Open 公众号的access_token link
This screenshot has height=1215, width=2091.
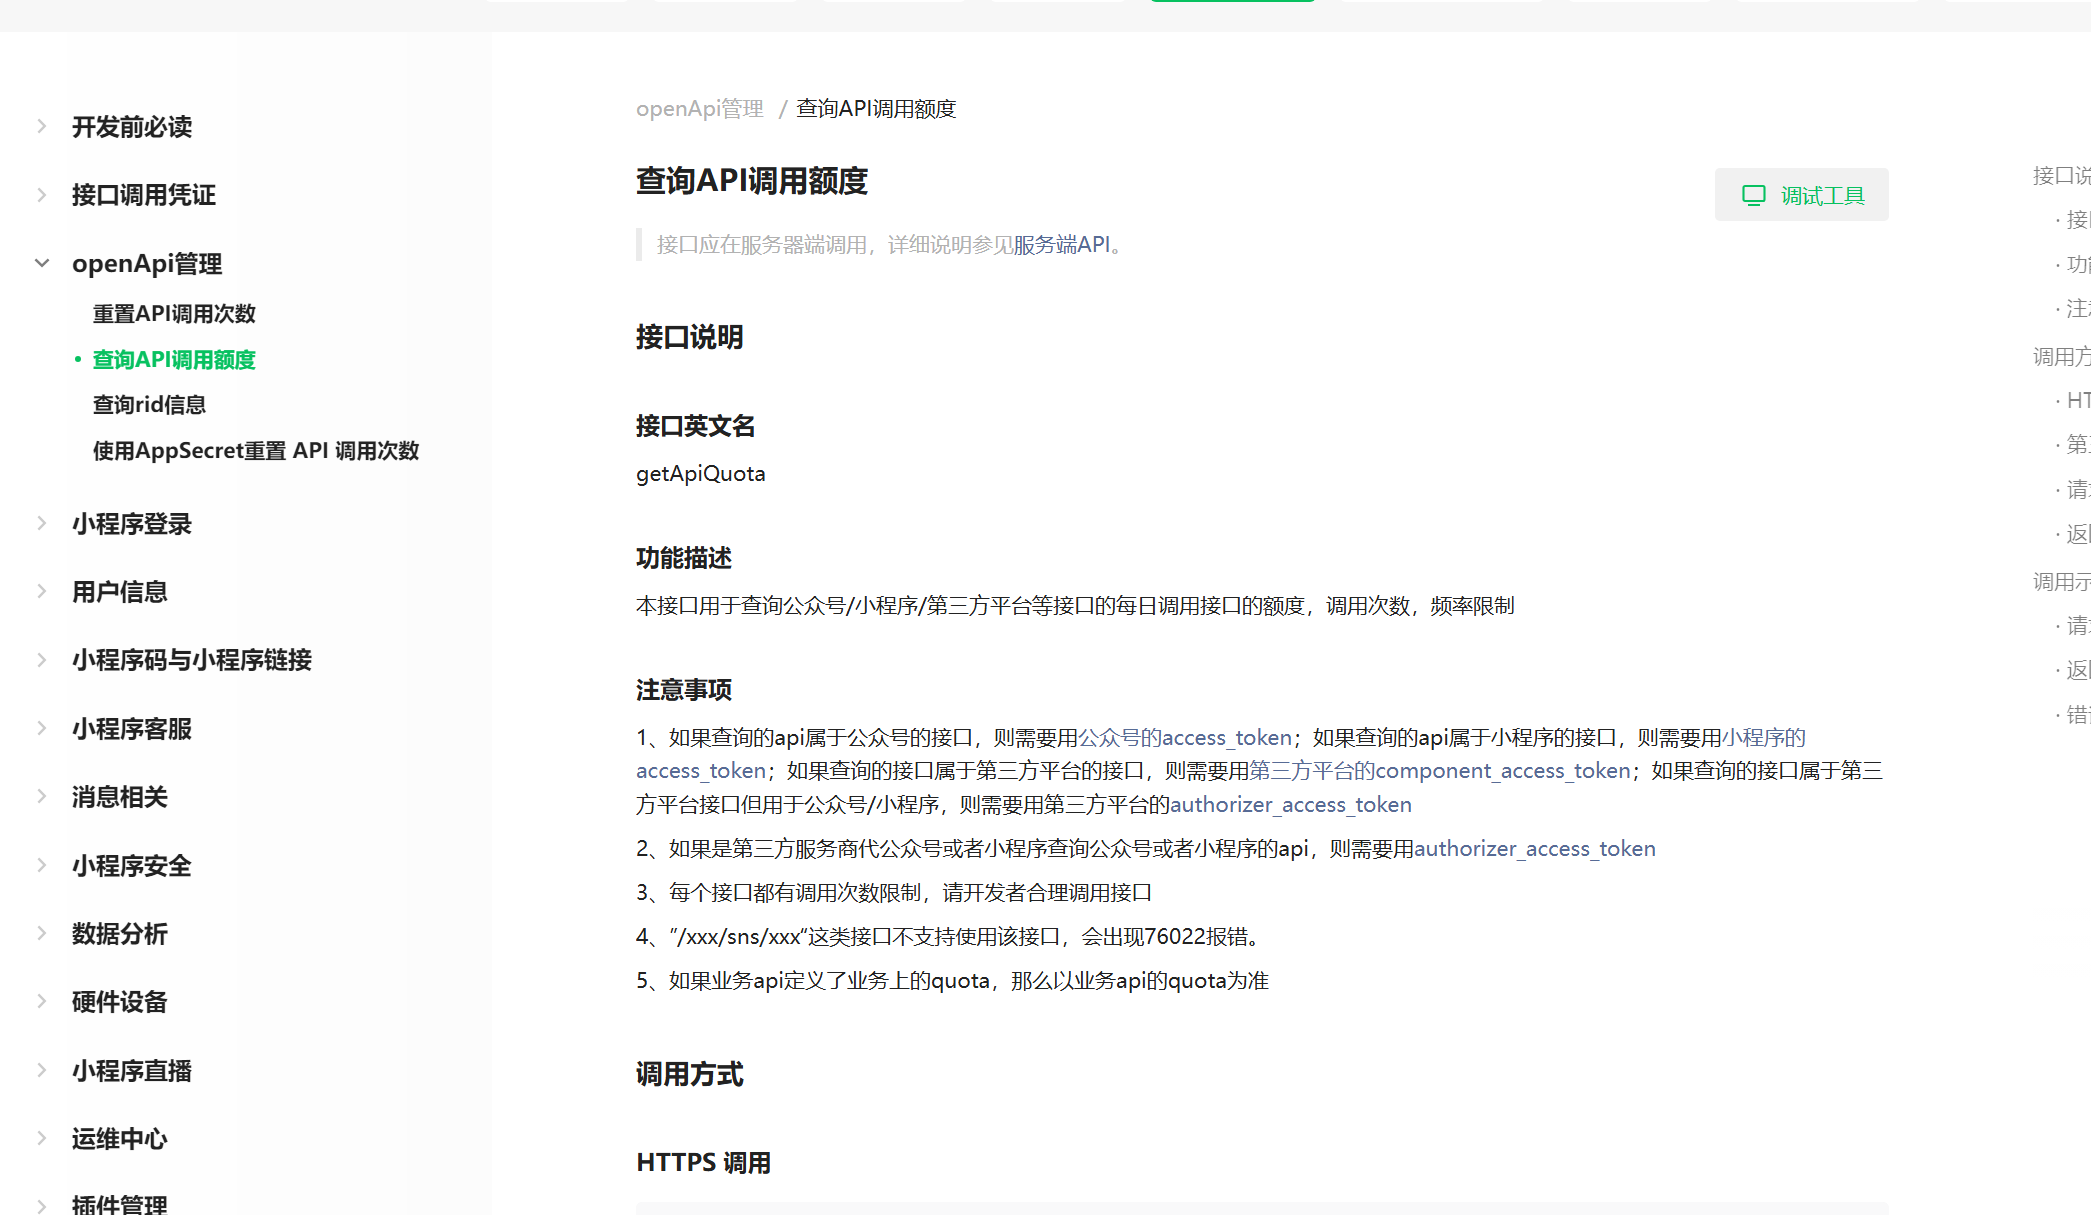pyautogui.click(x=1184, y=738)
